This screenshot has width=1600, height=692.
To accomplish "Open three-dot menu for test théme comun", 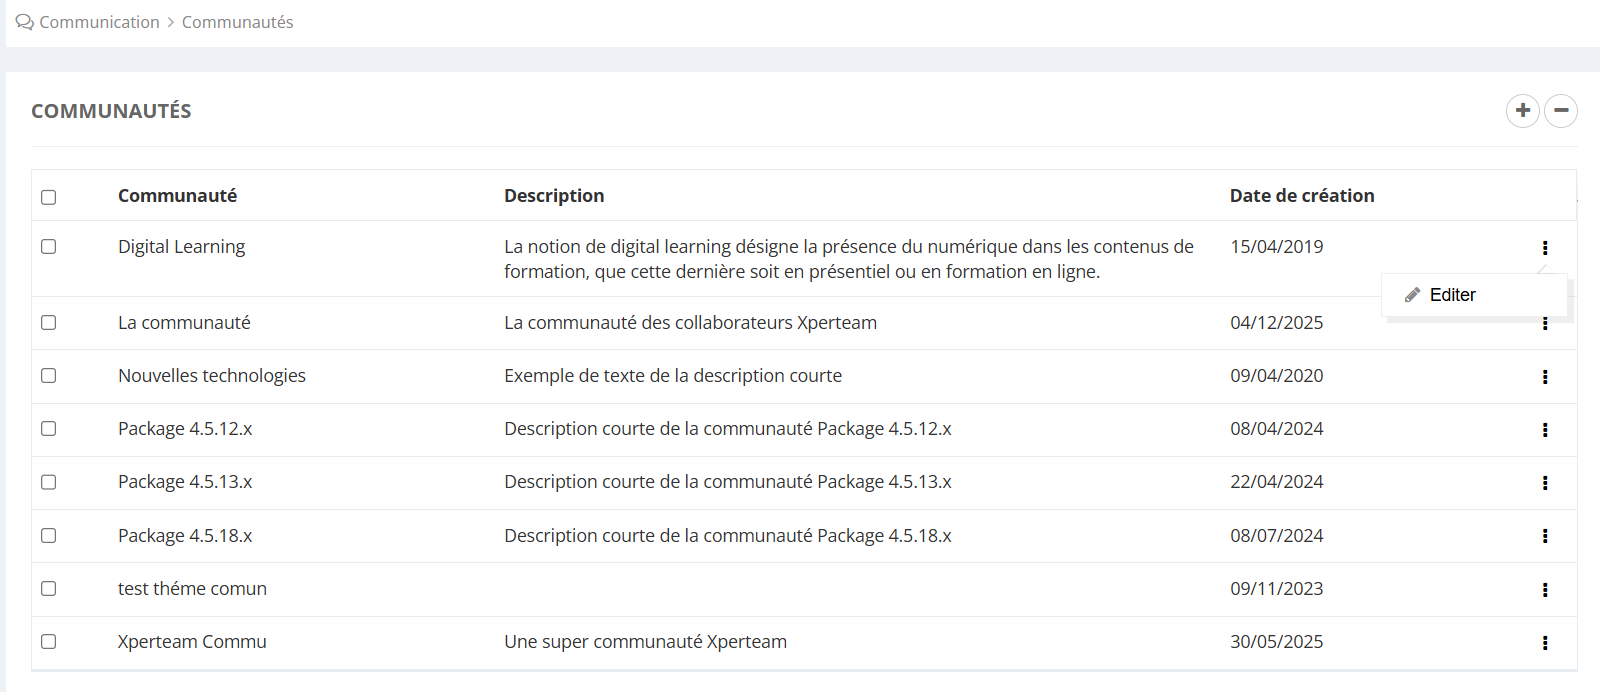I will tap(1545, 590).
